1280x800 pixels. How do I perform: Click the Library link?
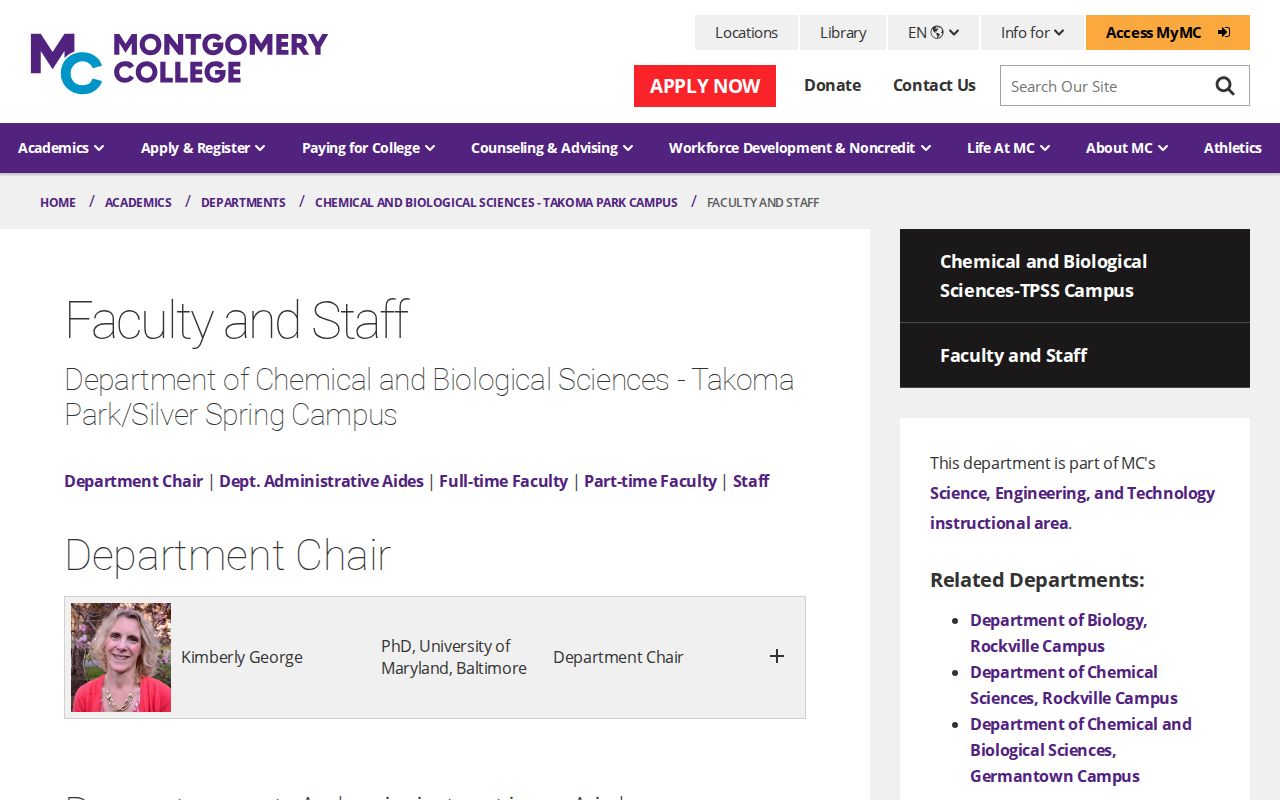tap(843, 32)
